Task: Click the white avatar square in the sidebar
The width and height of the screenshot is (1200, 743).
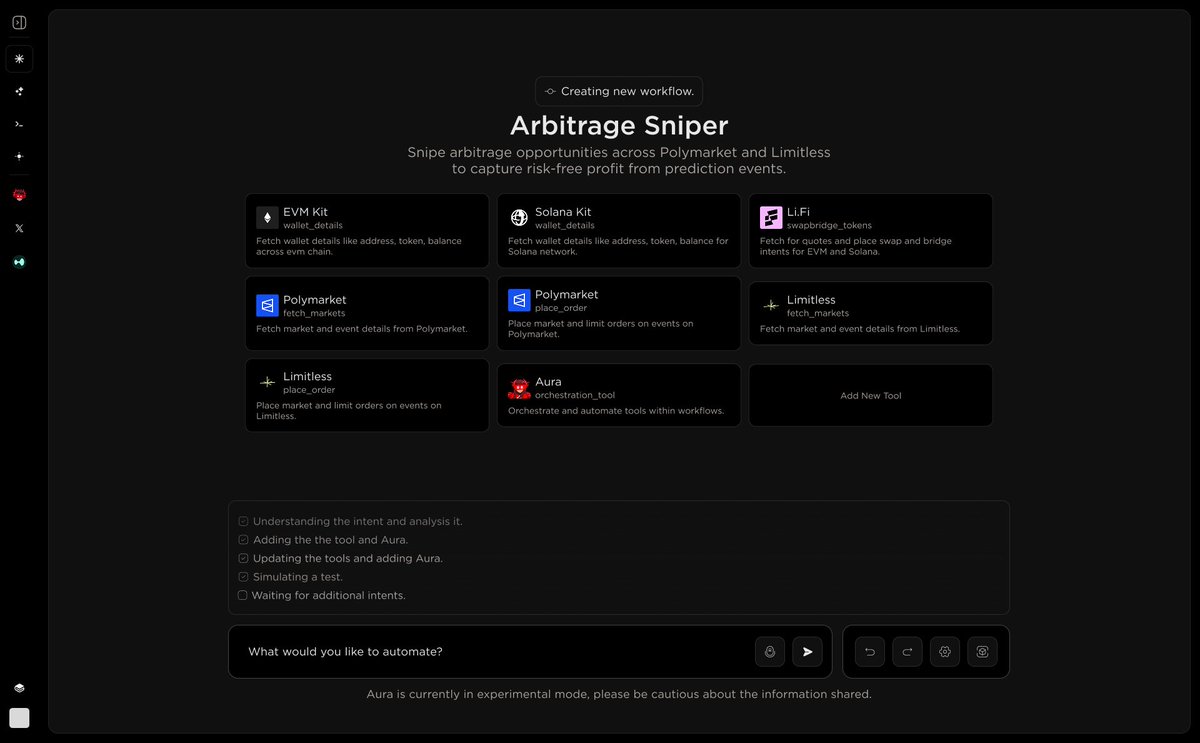Action: pos(19,718)
